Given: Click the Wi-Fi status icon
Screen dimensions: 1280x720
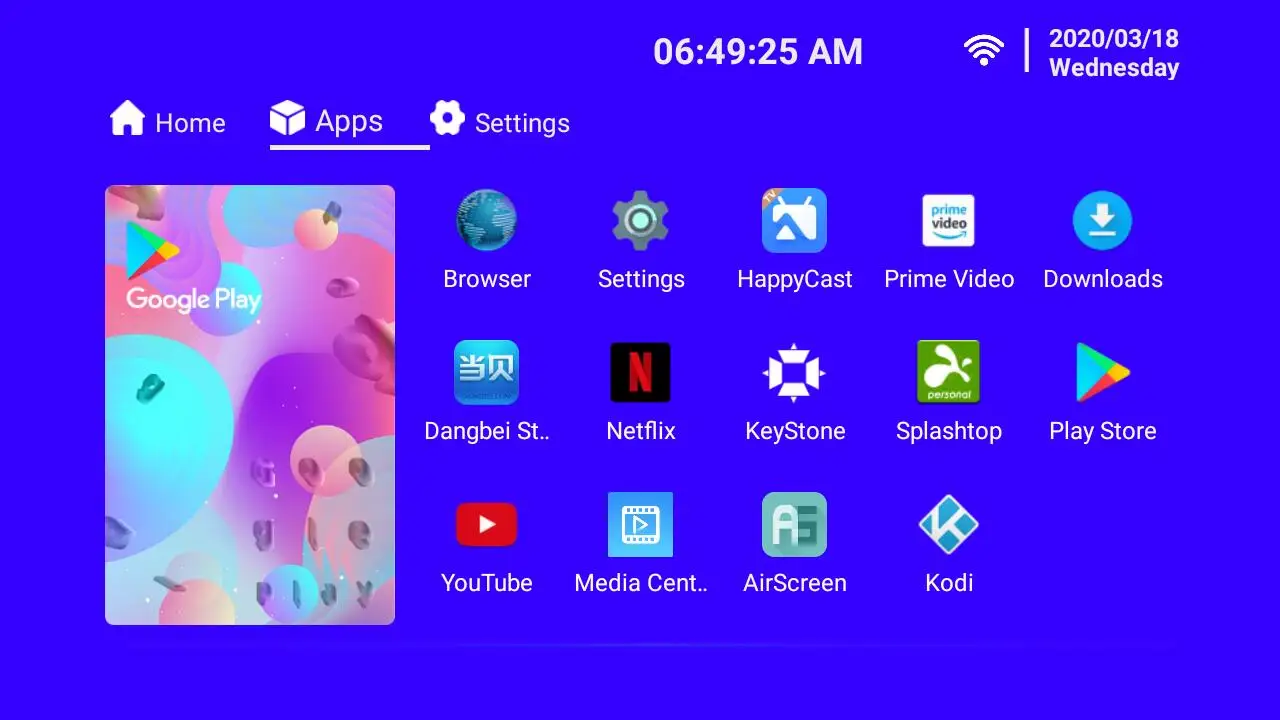Looking at the screenshot, I should click(984, 50).
